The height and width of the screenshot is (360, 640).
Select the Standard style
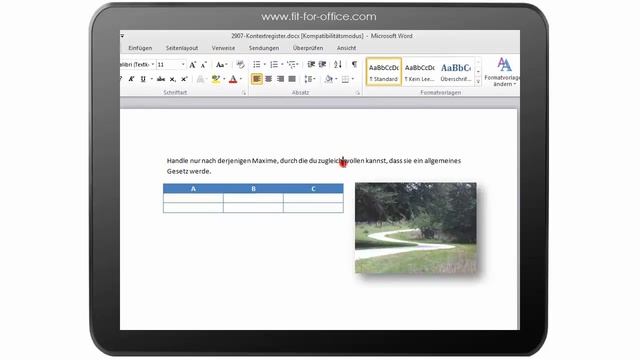(x=384, y=71)
